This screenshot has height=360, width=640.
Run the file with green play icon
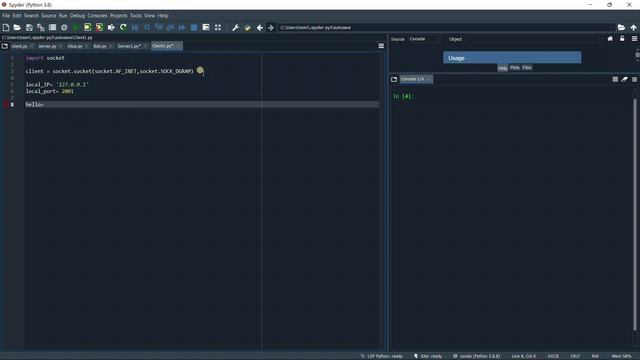[x=76, y=27]
